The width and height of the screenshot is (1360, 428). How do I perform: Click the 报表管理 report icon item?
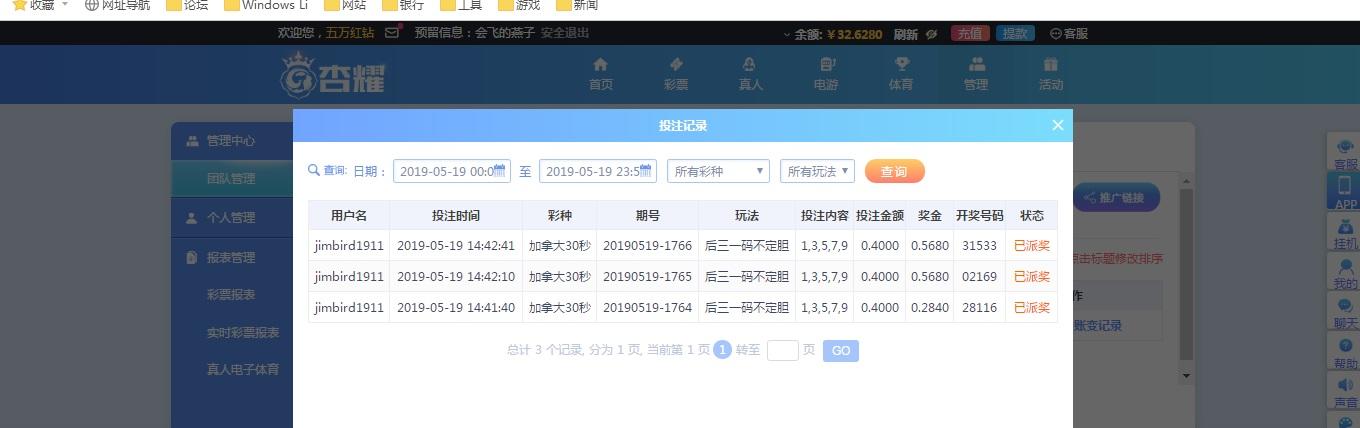[x=192, y=258]
